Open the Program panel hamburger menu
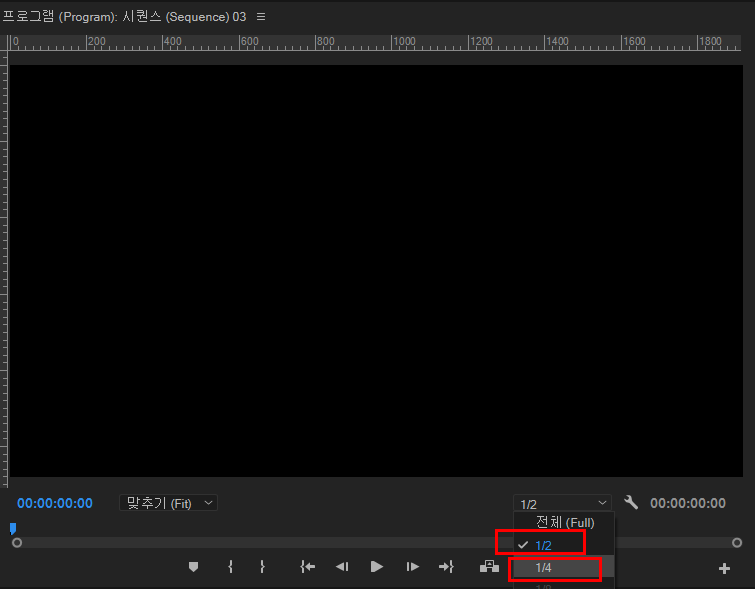This screenshot has height=589, width=755. (x=261, y=17)
